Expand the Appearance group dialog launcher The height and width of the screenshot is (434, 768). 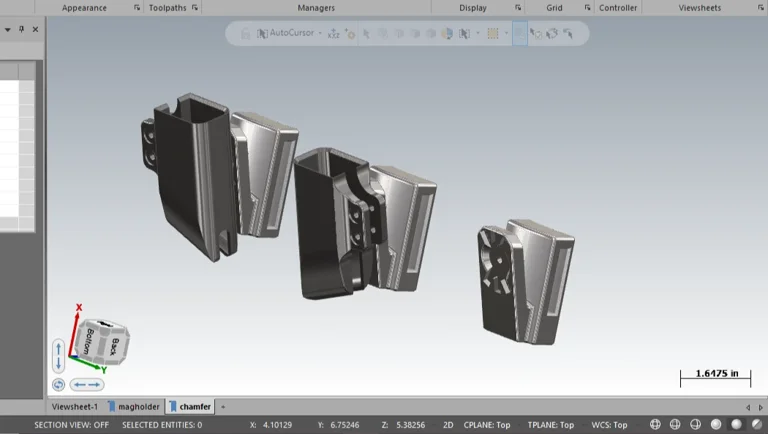[138, 8]
